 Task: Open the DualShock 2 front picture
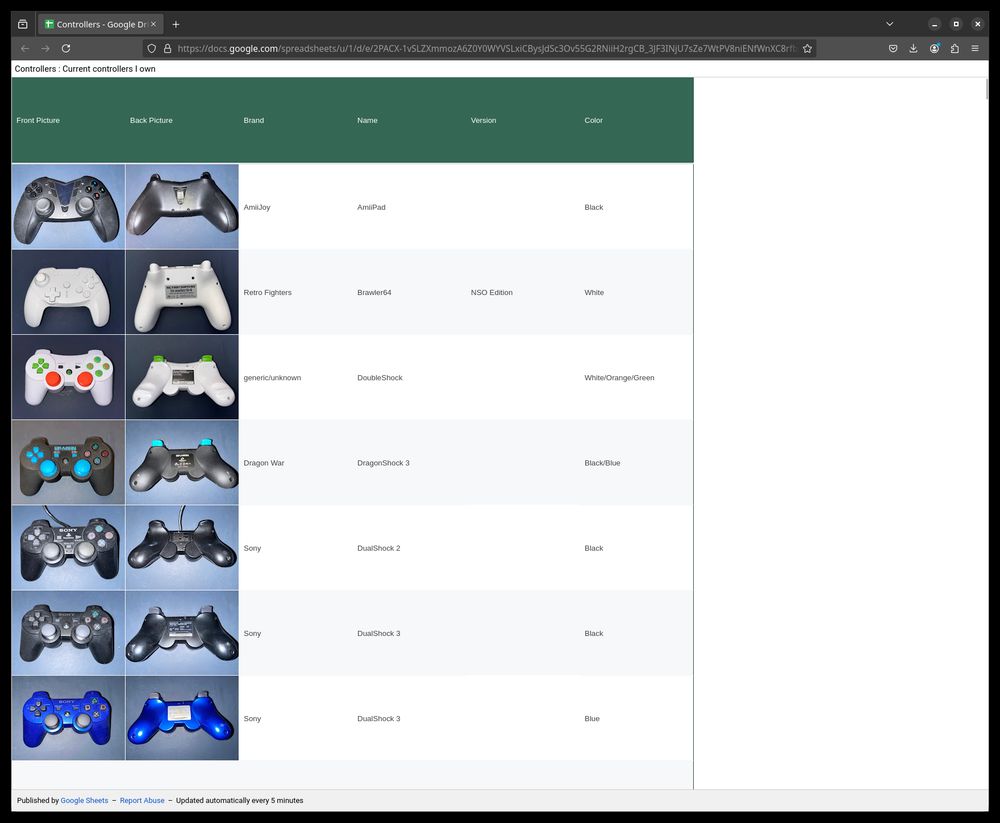tap(68, 547)
